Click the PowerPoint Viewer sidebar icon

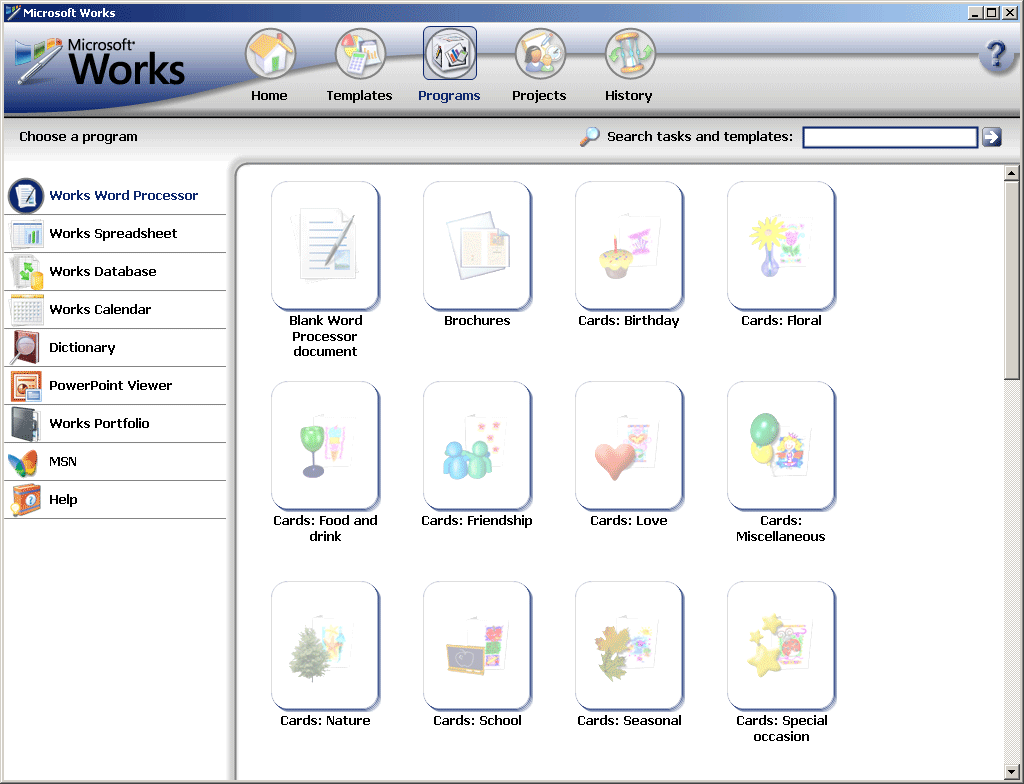[x=26, y=385]
